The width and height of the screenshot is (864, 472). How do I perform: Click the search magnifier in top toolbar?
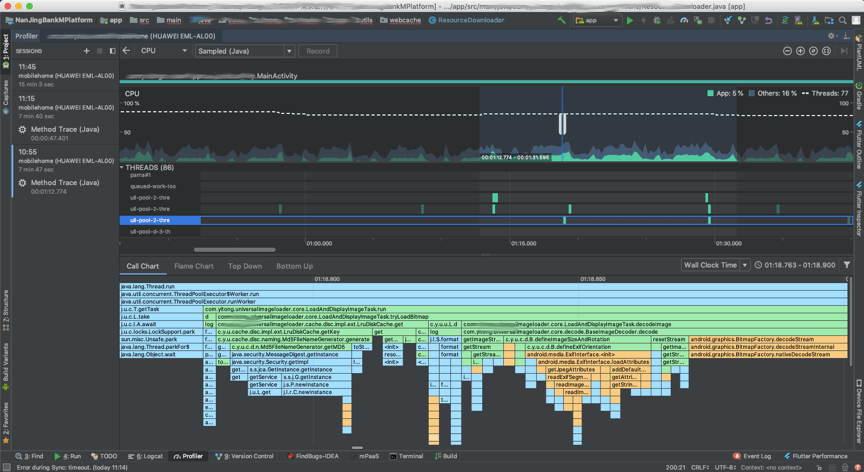pyautogui.click(x=842, y=20)
